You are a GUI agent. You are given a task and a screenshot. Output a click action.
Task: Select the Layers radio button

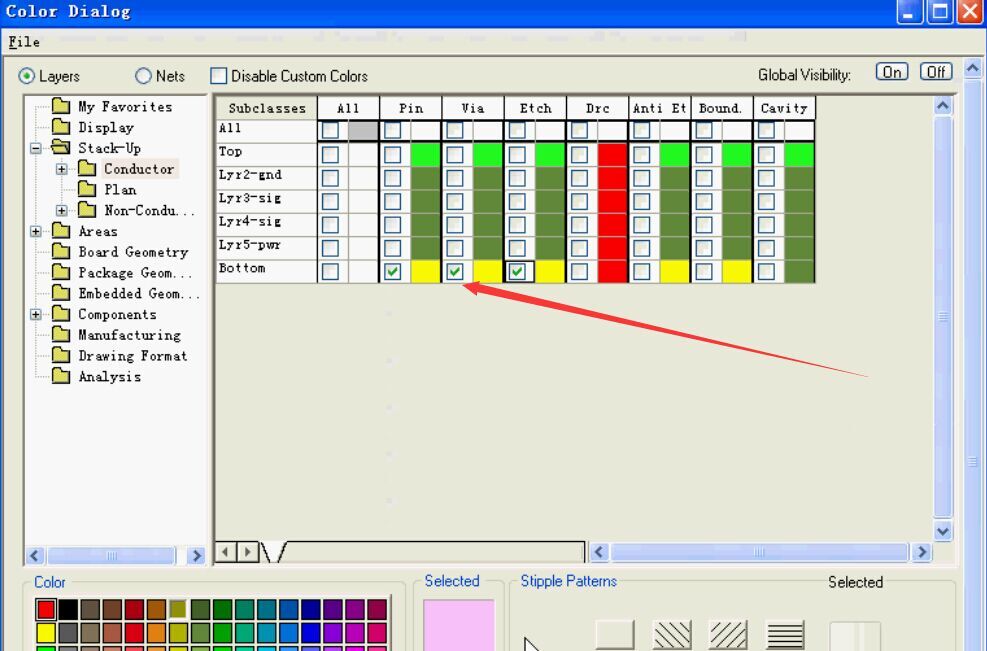pos(26,76)
